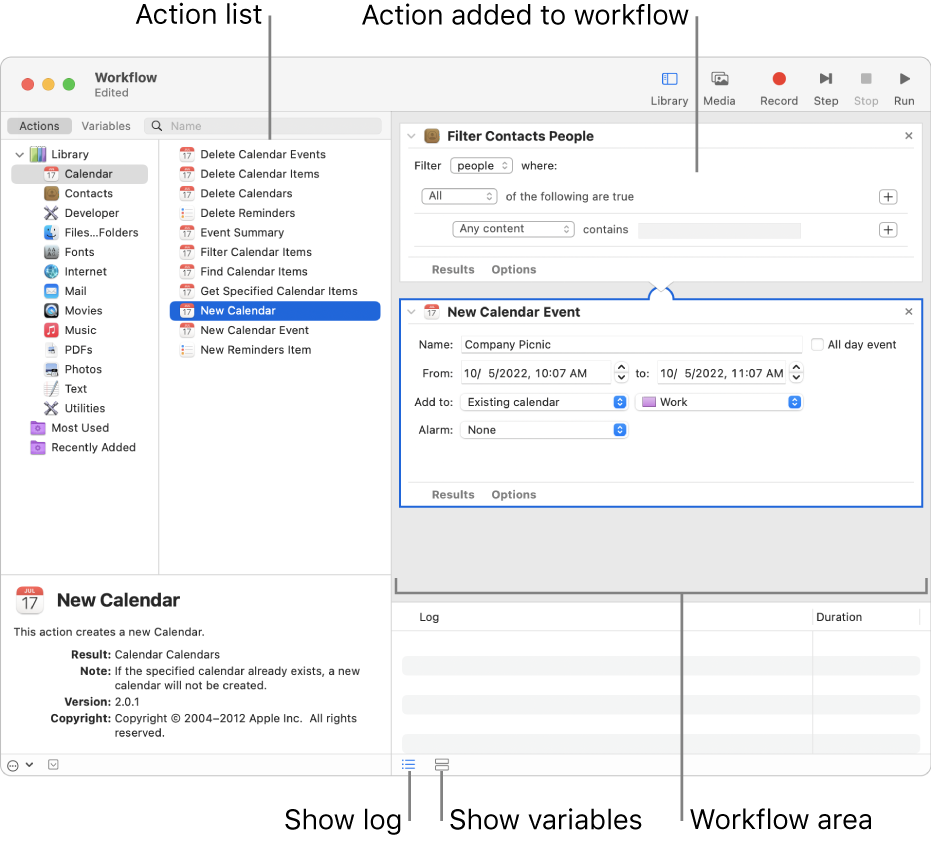Viewport: 932px width, 842px height.
Task: Collapse the Library tree disclosure triangle
Action: (x=18, y=154)
